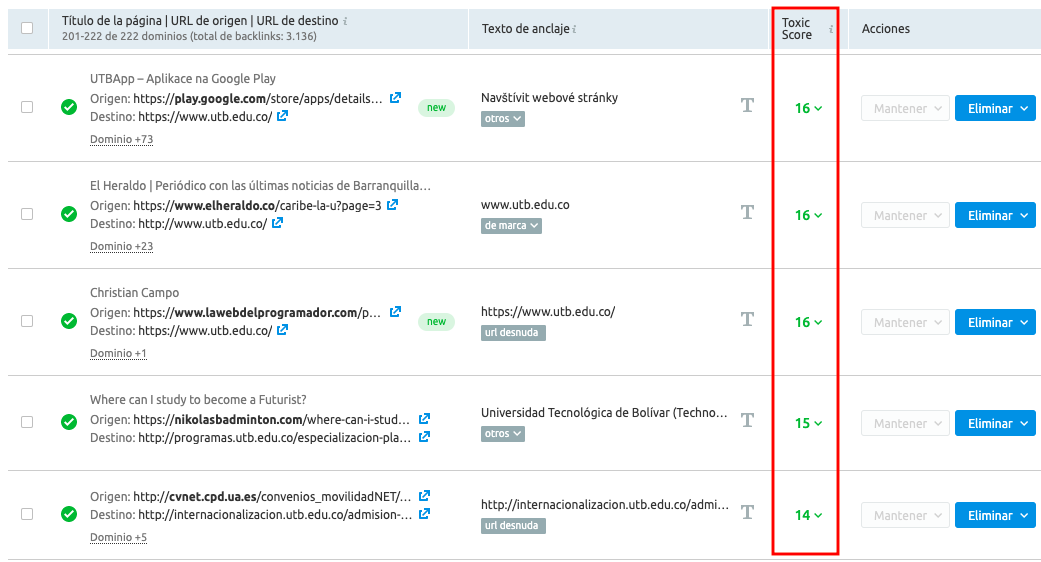This screenshot has width=1041, height=562.
Task: Select checkbox for UTBApp Google Play row
Action: coord(27,107)
